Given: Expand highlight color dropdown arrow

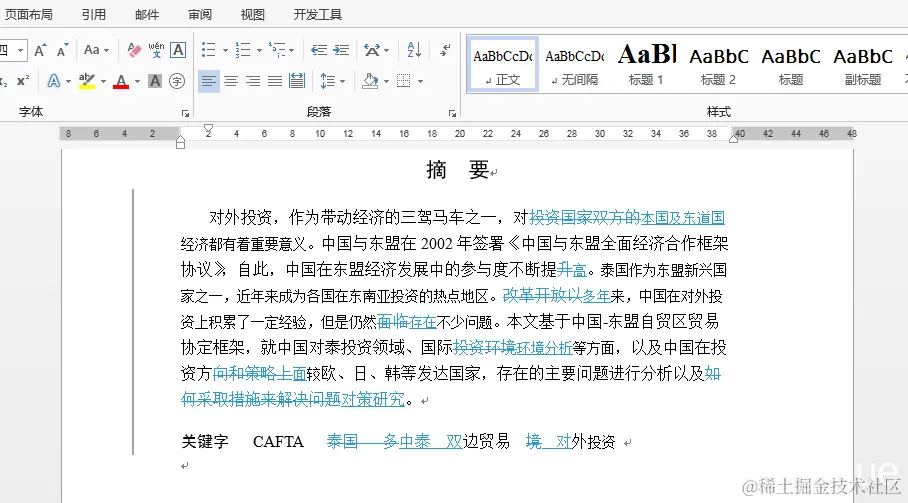Looking at the screenshot, I should pyautogui.click(x=103, y=82).
